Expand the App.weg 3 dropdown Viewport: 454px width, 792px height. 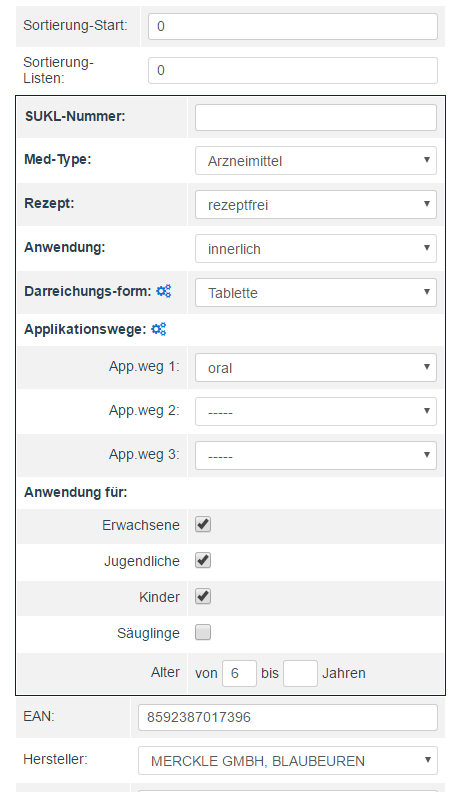316,456
